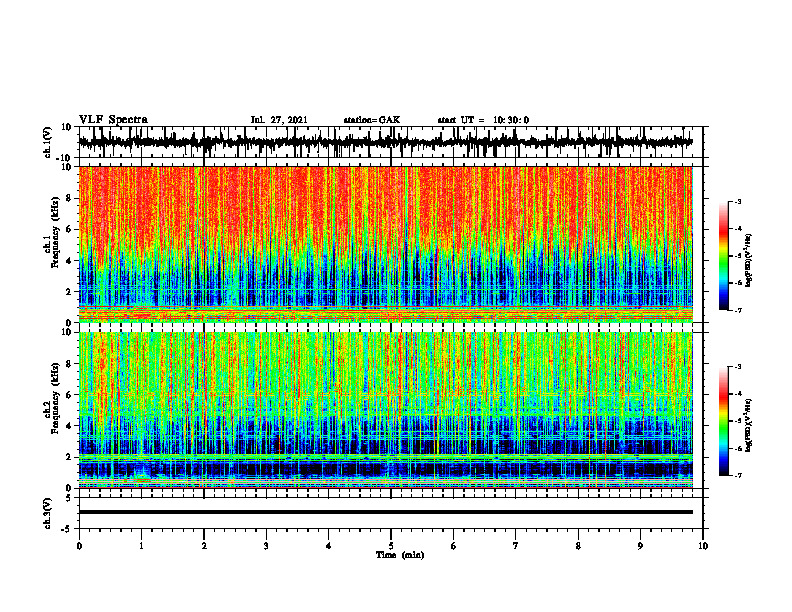
Task: Select the date label "Jul 27, 2021"
Action: (x=279, y=120)
